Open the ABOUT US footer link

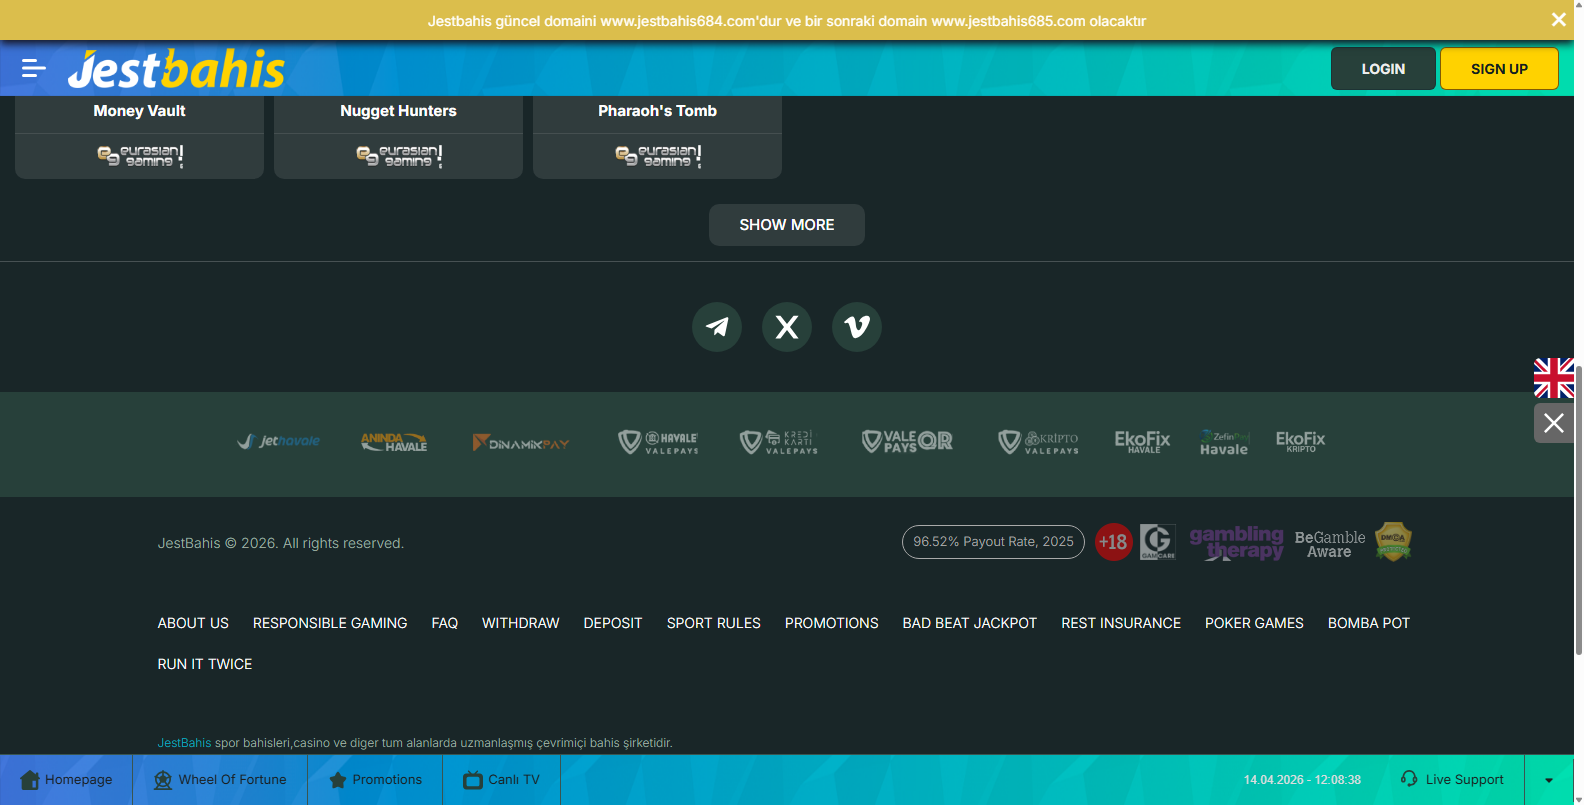(193, 623)
